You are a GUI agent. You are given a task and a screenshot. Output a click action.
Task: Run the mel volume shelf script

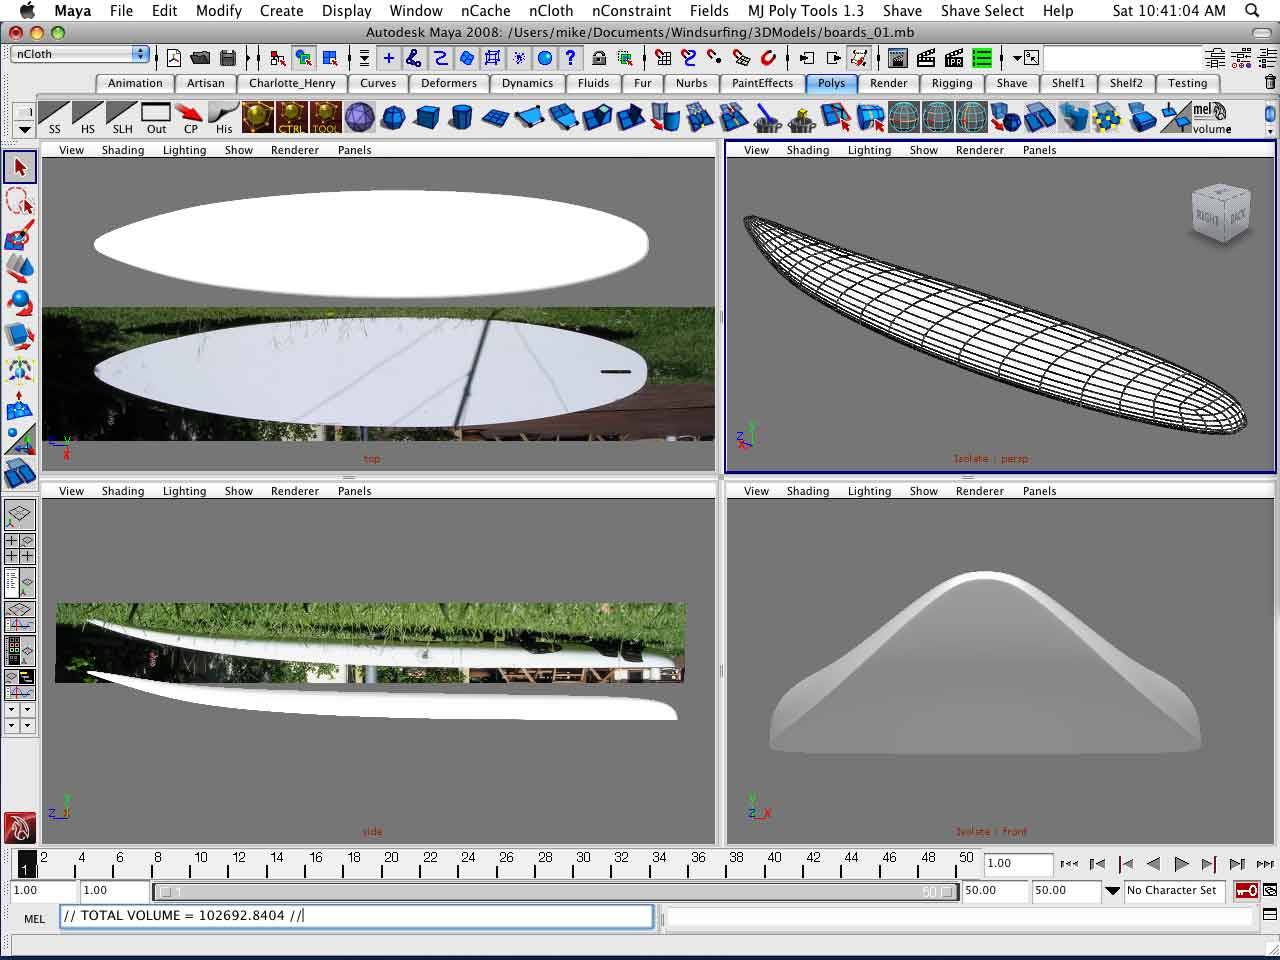tap(1211, 118)
